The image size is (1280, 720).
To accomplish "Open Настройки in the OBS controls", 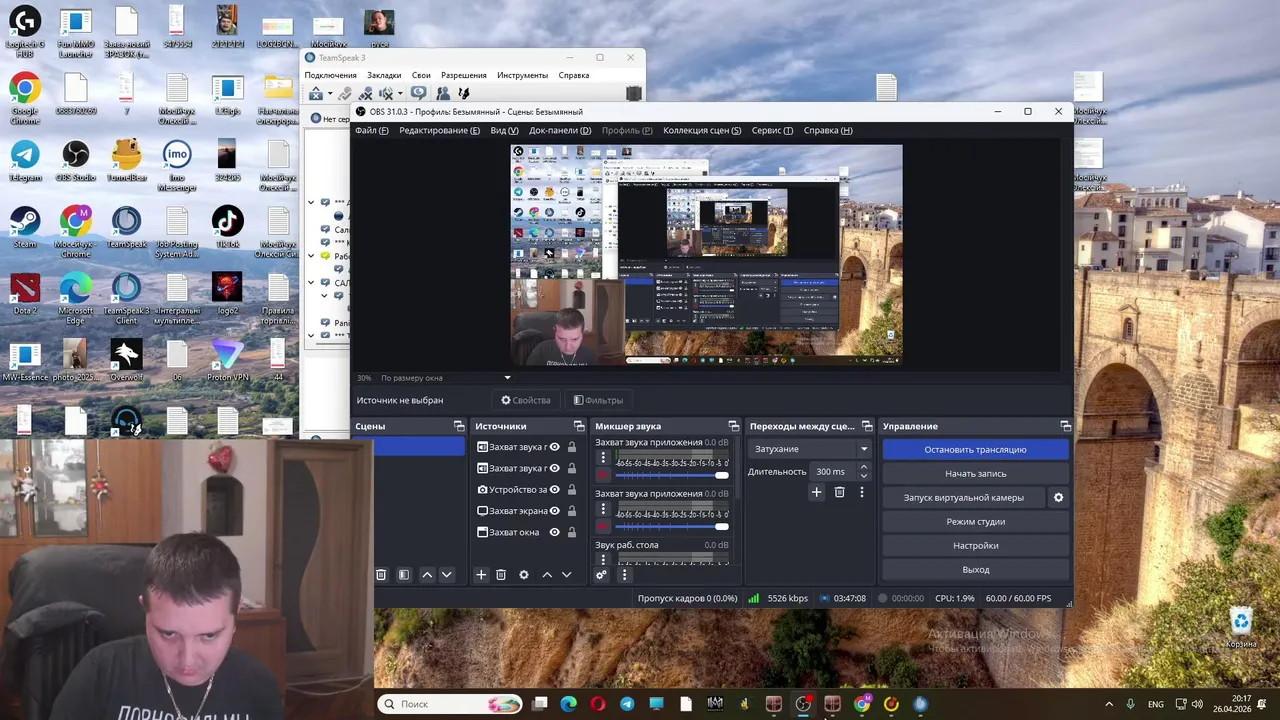I will click(975, 545).
